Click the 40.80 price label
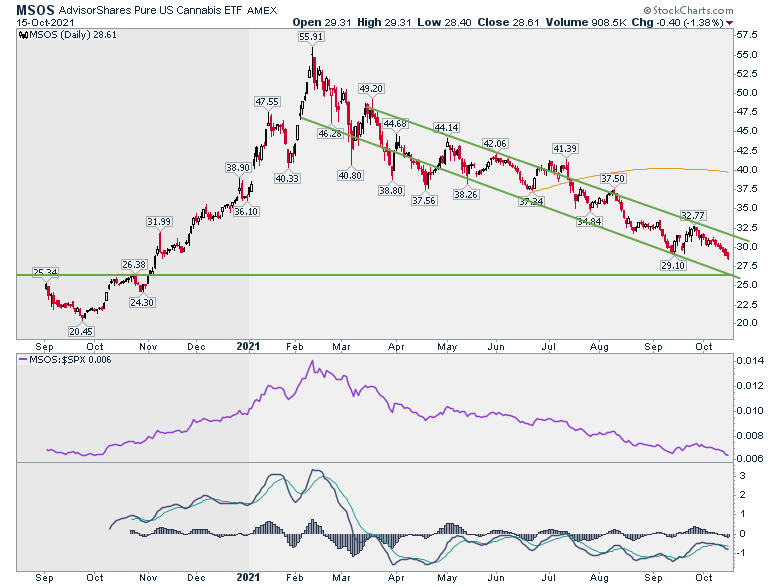Viewport: 780px width, 586px height. (350, 176)
